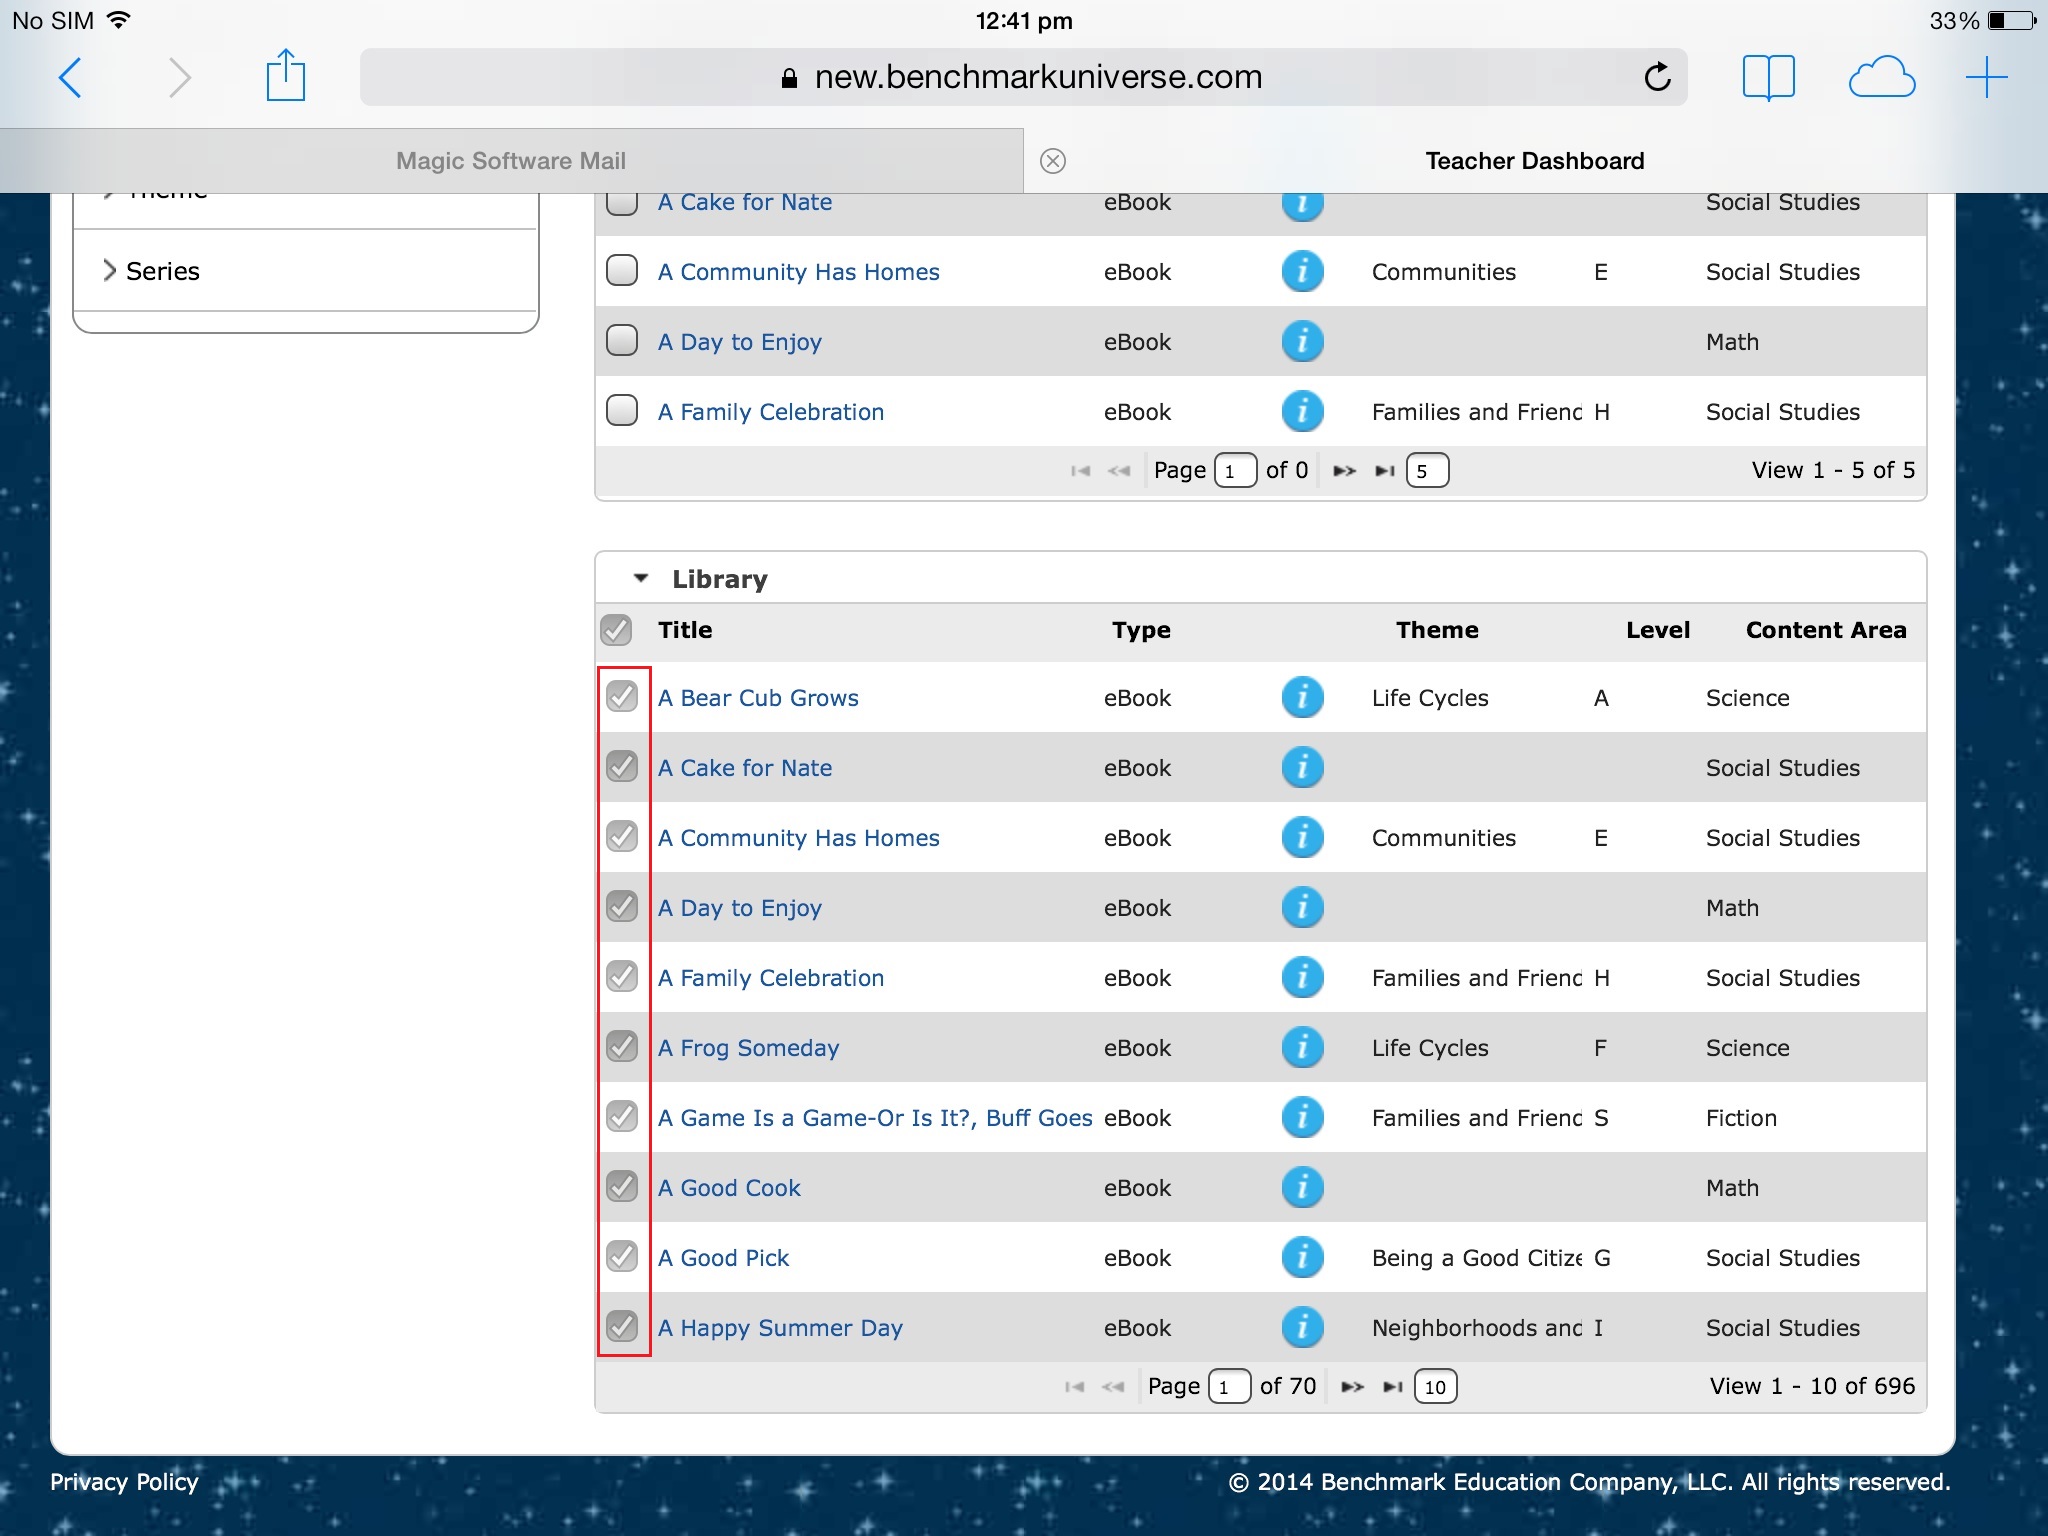
Task: Select 'View 1 - 5 of 5' text
Action: point(1833,470)
